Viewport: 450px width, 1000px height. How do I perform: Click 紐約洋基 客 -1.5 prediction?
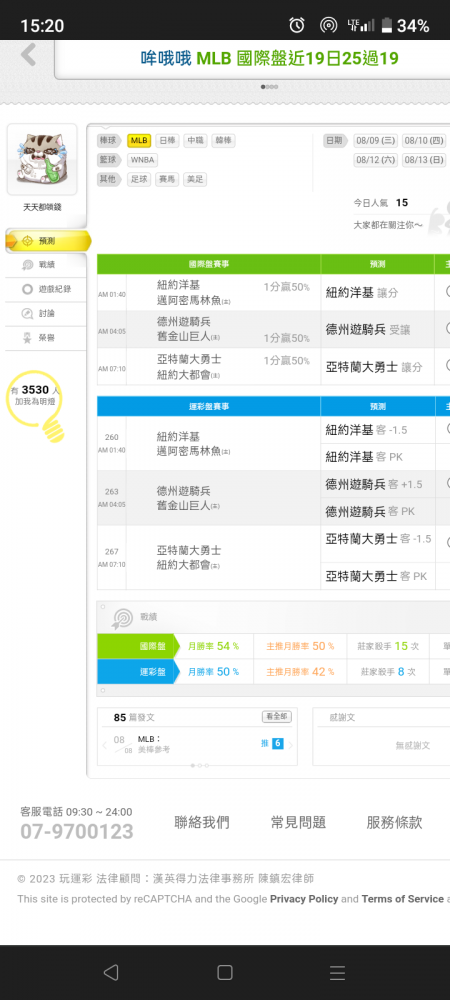pos(367,430)
